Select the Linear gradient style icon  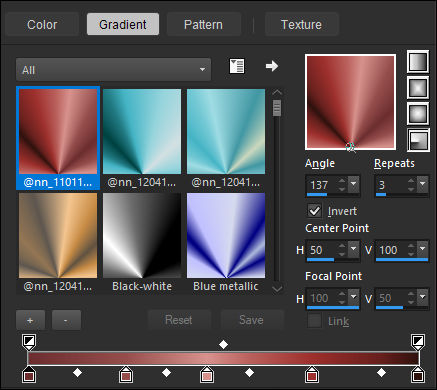[x=418, y=62]
